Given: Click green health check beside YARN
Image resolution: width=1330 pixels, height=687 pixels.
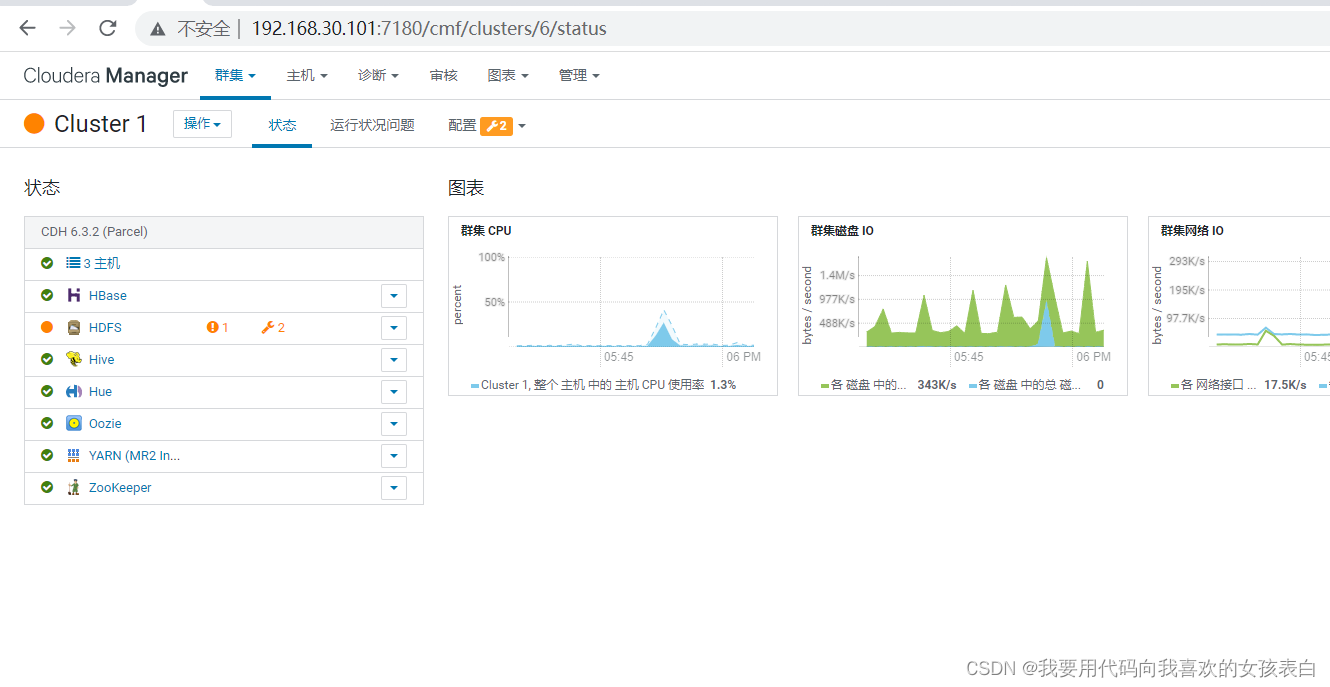Looking at the screenshot, I should tap(47, 455).
